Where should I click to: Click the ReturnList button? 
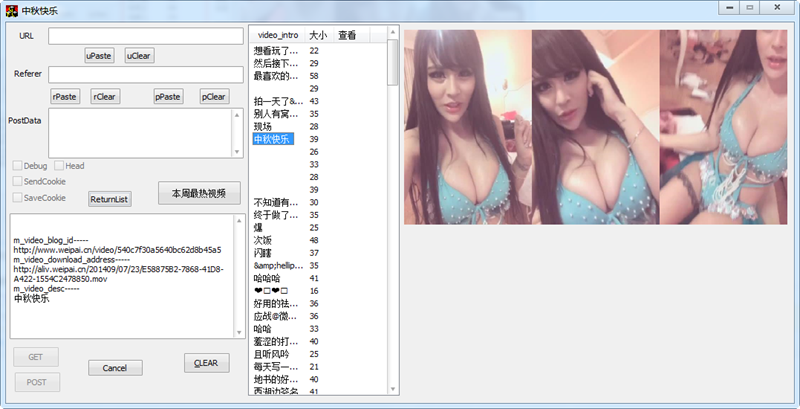point(110,199)
